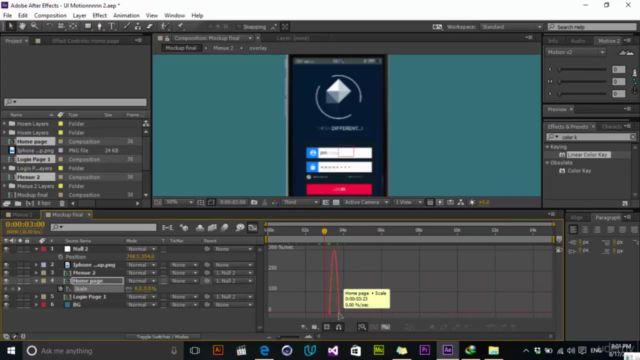Screen dimensions: 640x360
Task: Hide the Login Page 1 layer
Action: (6, 297)
